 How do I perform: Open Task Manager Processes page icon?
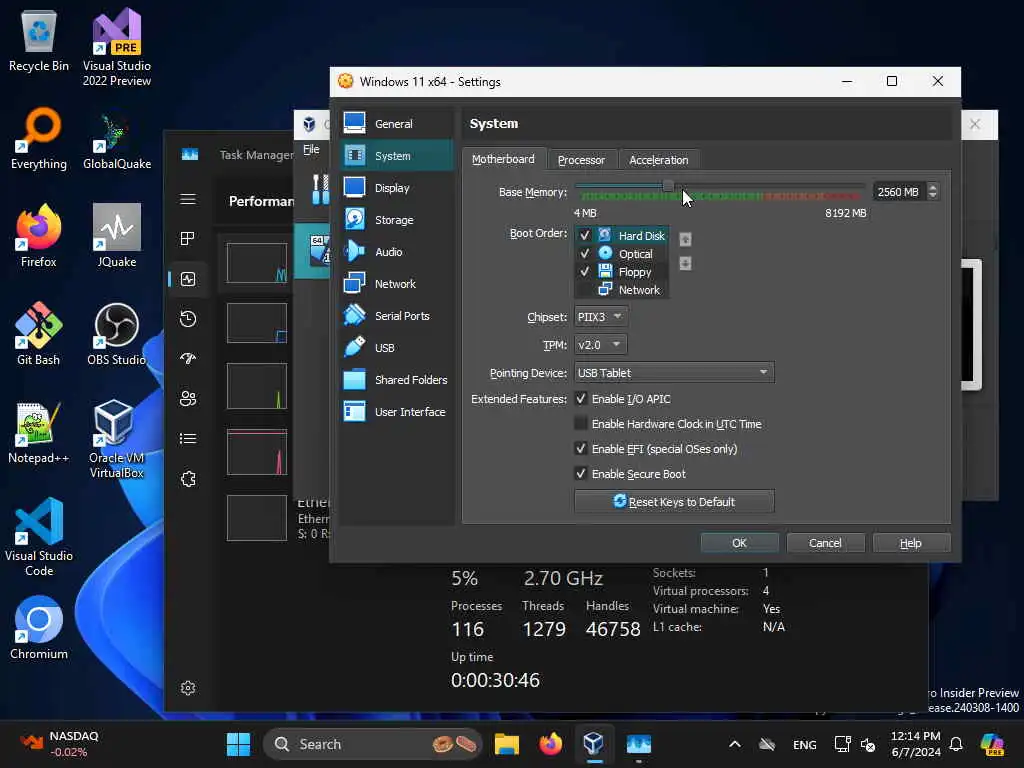188,238
